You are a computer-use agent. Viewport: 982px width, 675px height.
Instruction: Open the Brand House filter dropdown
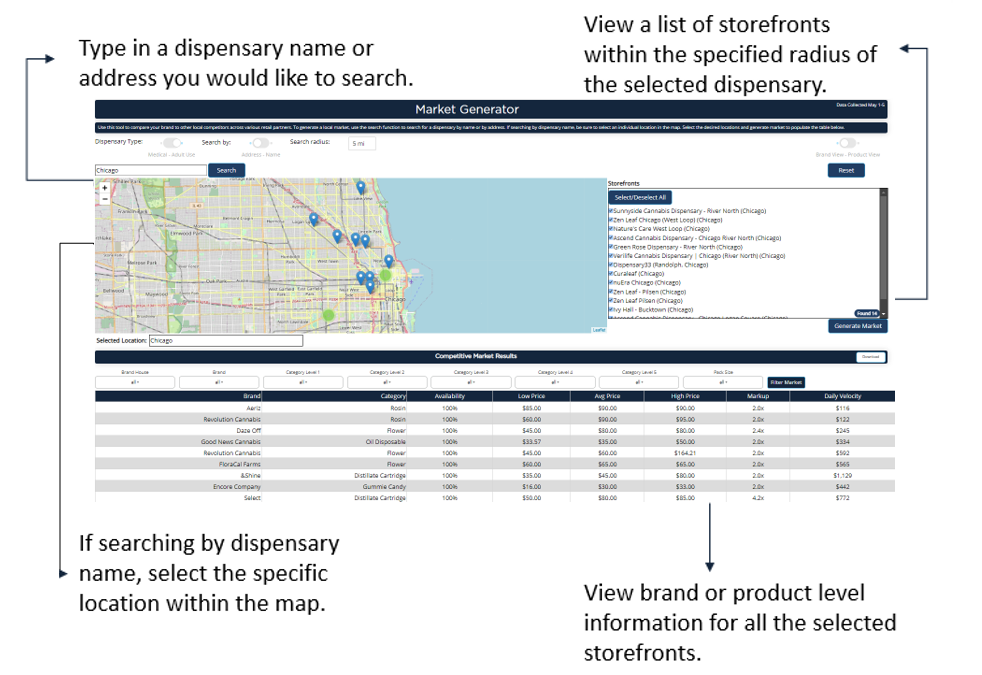(134, 382)
